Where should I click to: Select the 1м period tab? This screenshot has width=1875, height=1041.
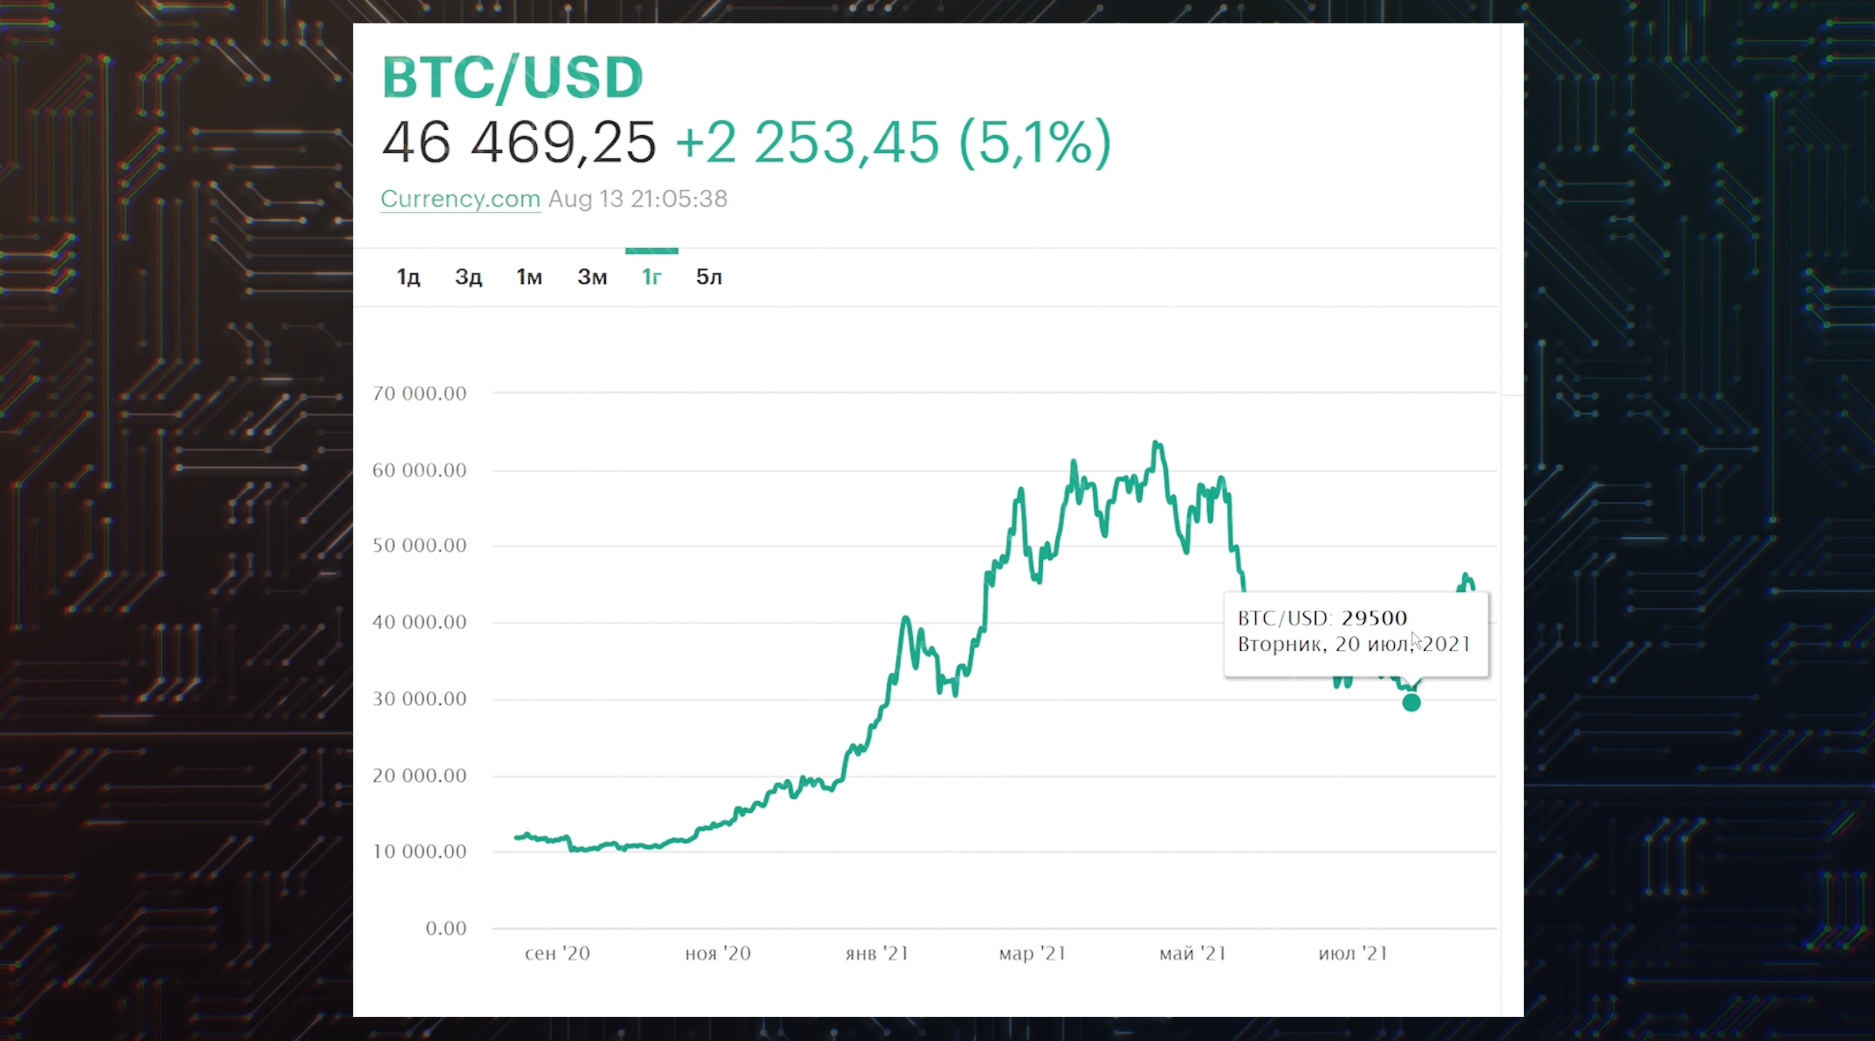529,277
